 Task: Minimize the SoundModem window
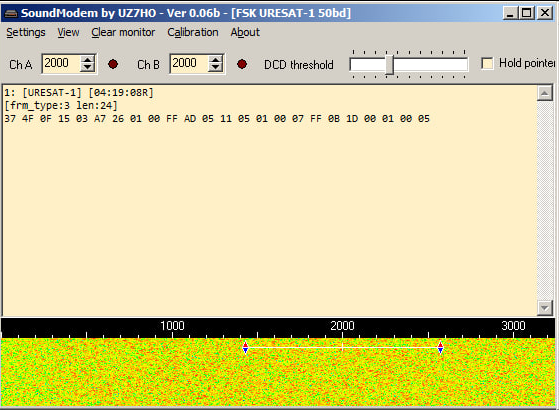point(511,13)
